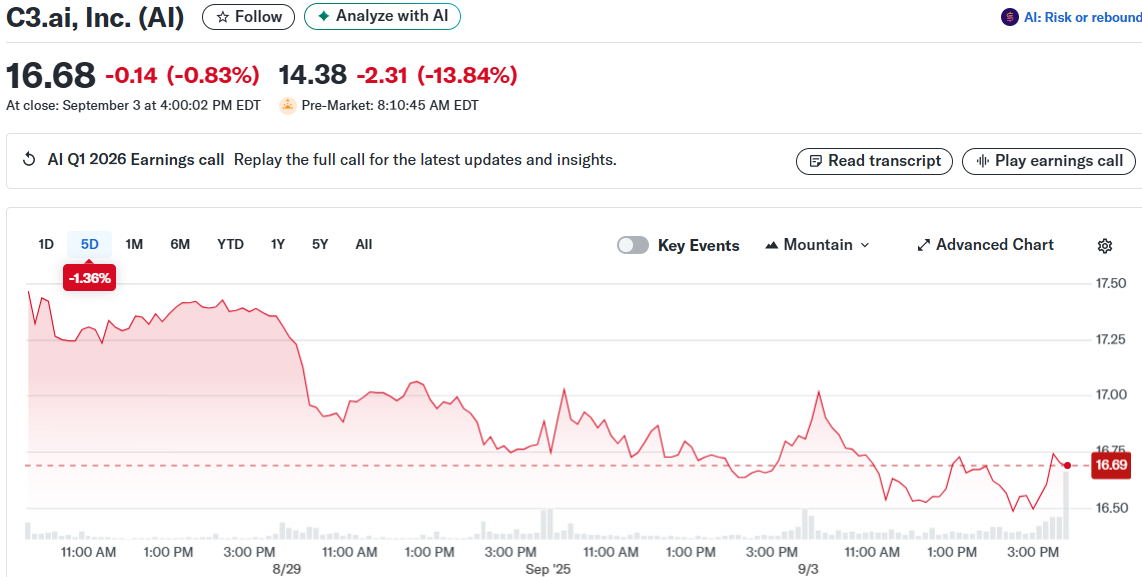The width and height of the screenshot is (1142, 577).
Task: Select the 6M chart range
Action: (x=180, y=245)
